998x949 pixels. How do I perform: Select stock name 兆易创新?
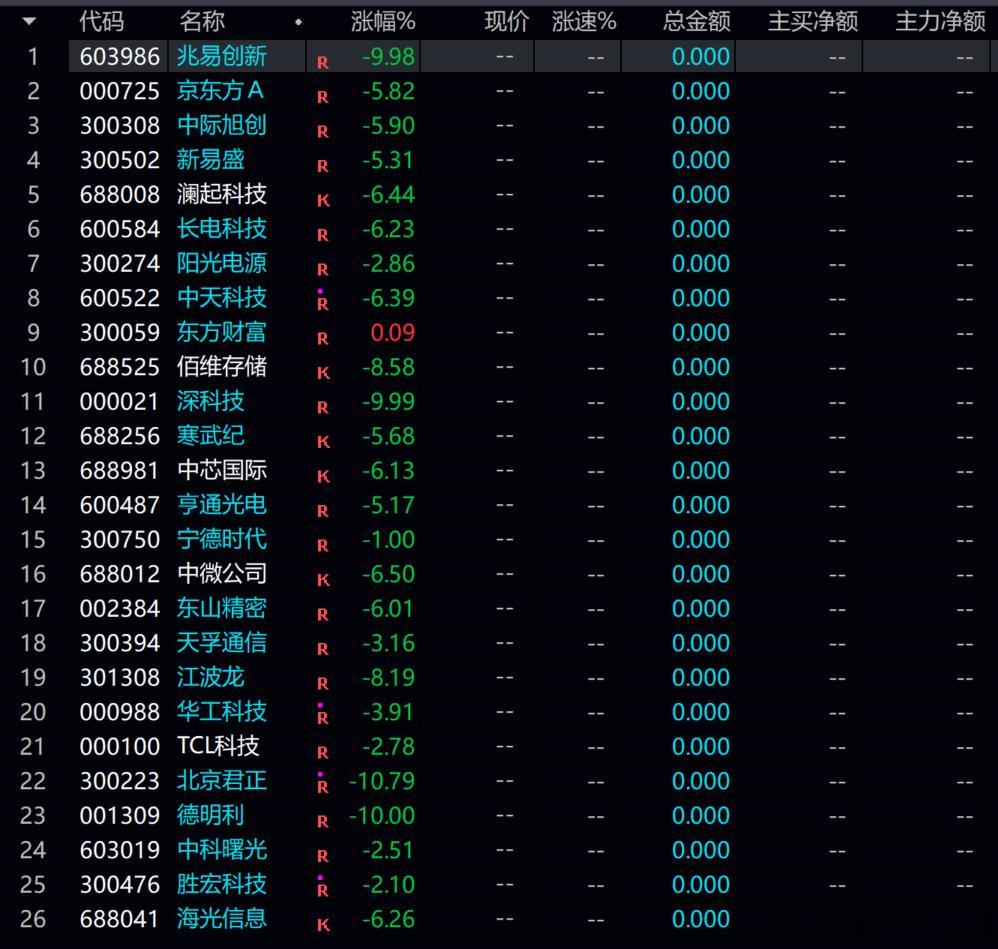[x=221, y=57]
